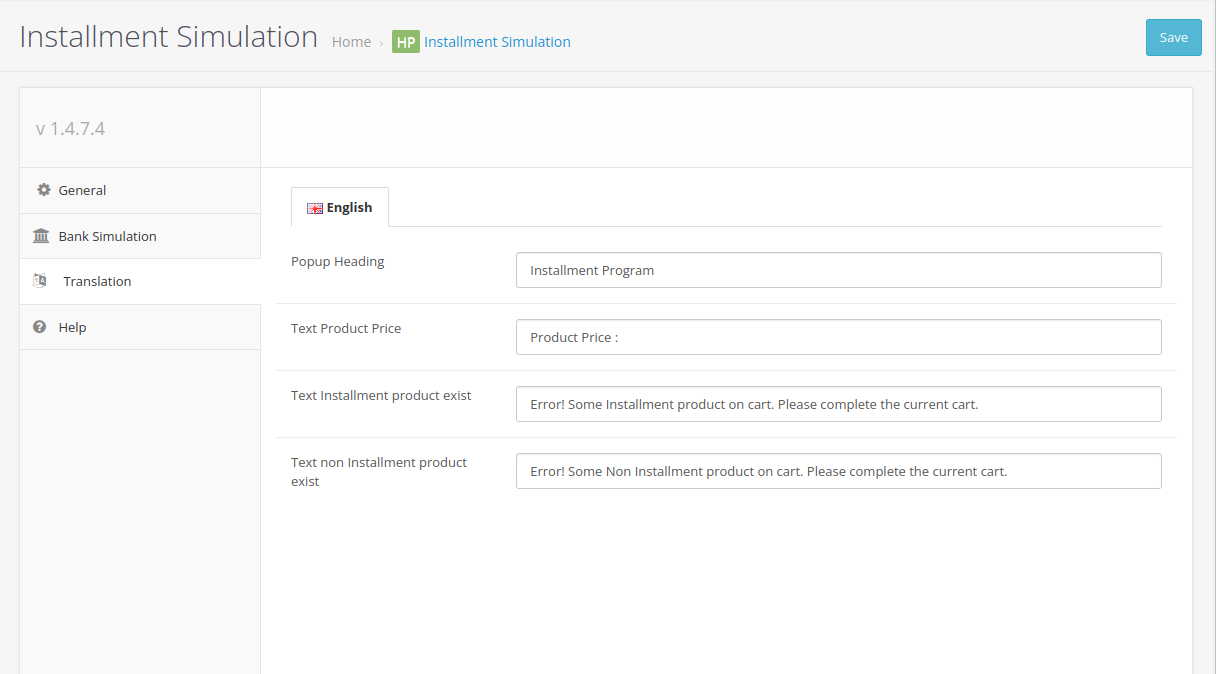
Task: Open Installment Simulation breadcrumb link
Action: pyautogui.click(x=497, y=42)
